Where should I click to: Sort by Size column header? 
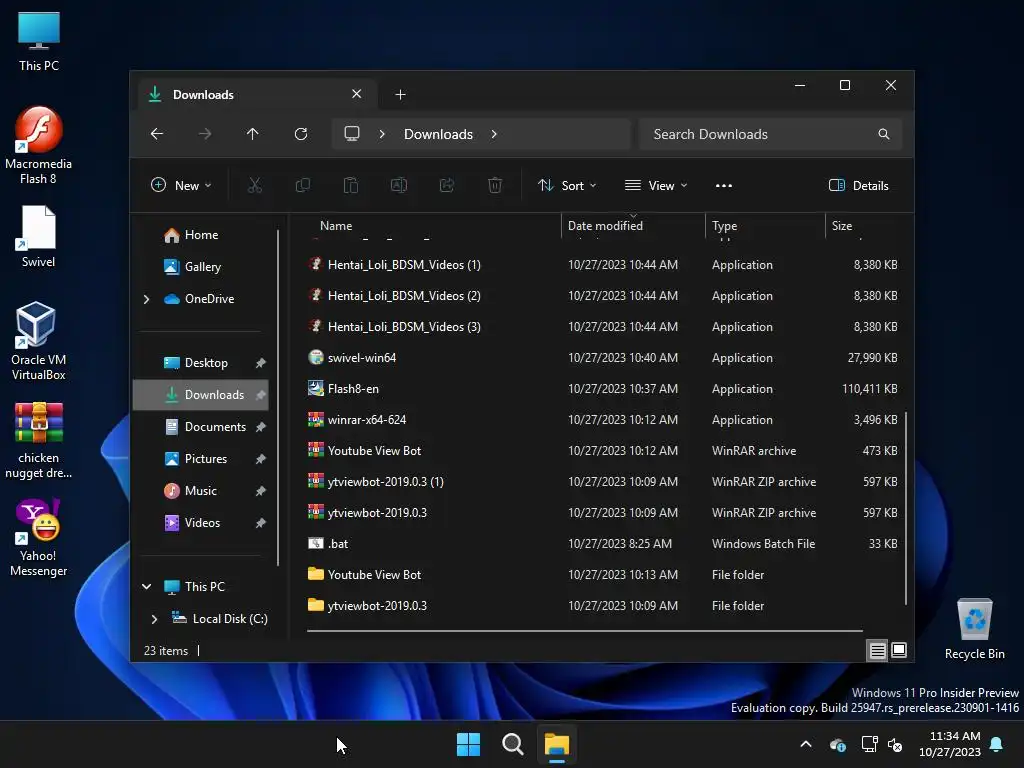pos(842,226)
